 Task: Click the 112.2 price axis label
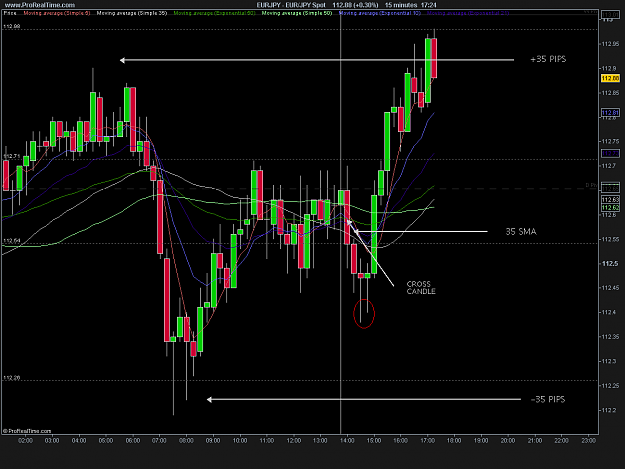point(610,410)
